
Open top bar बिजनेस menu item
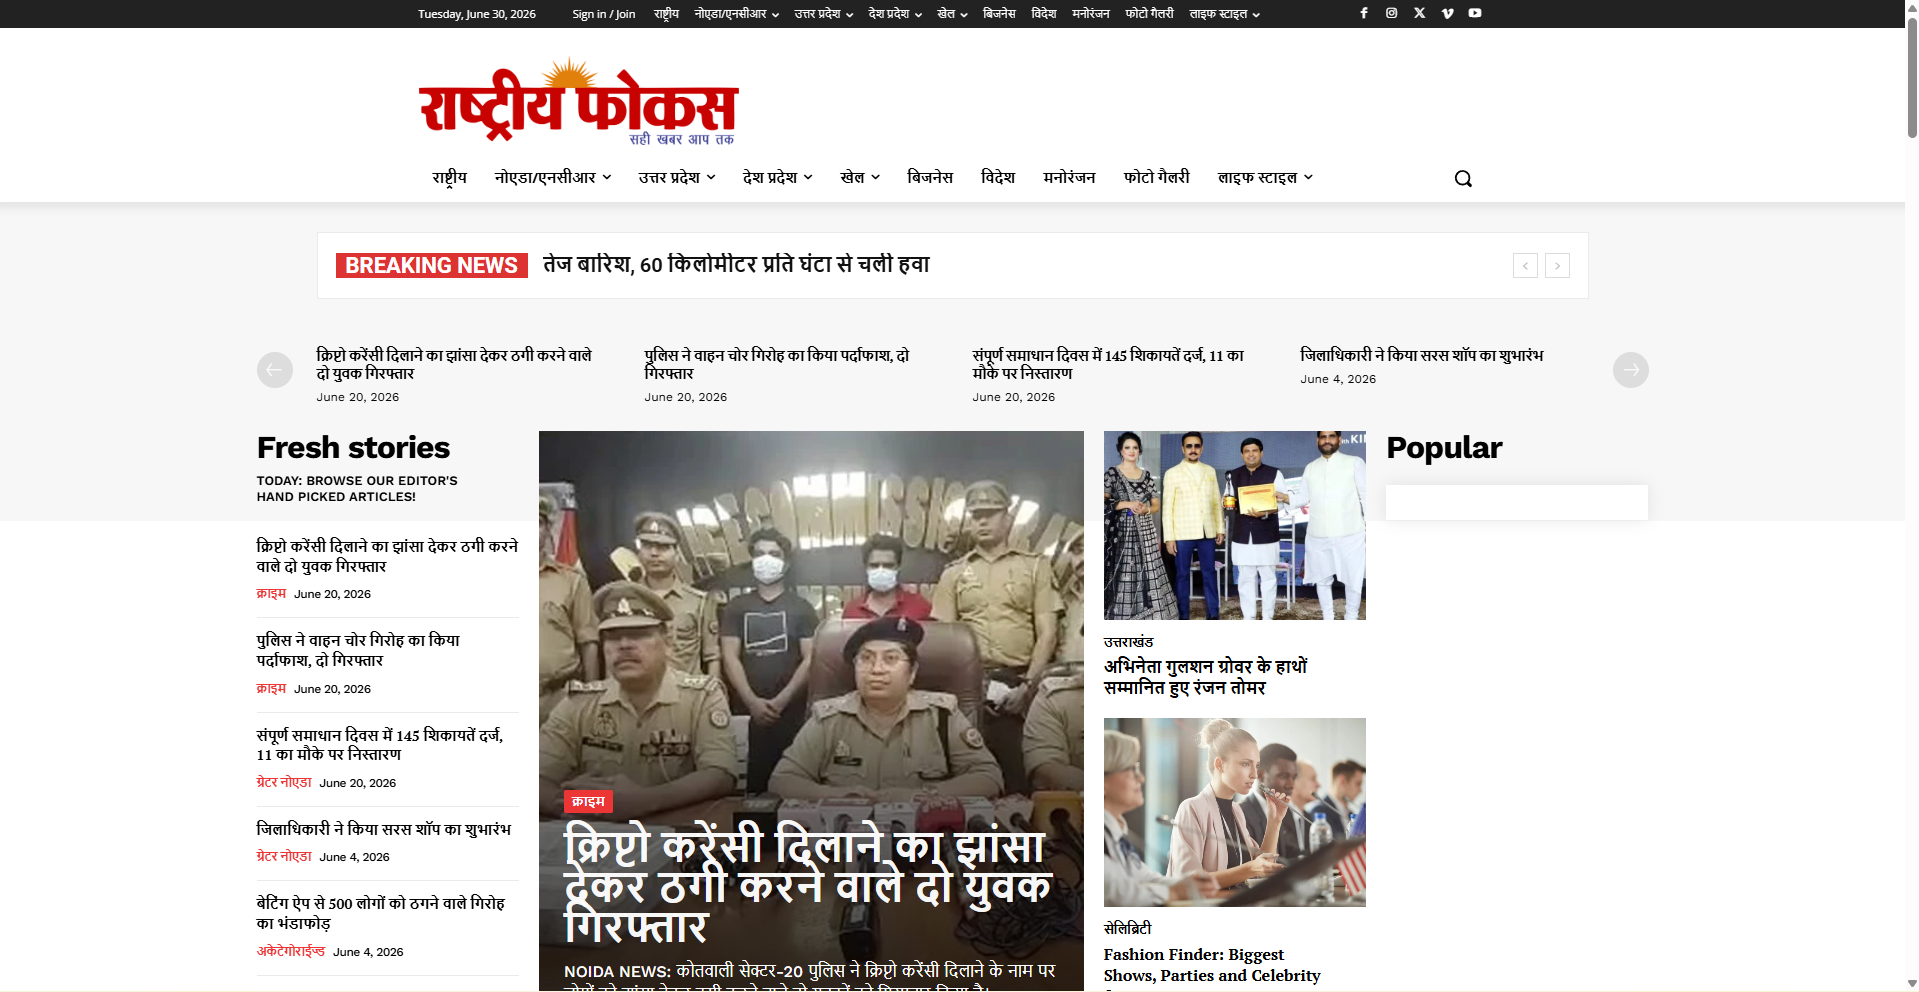[999, 14]
